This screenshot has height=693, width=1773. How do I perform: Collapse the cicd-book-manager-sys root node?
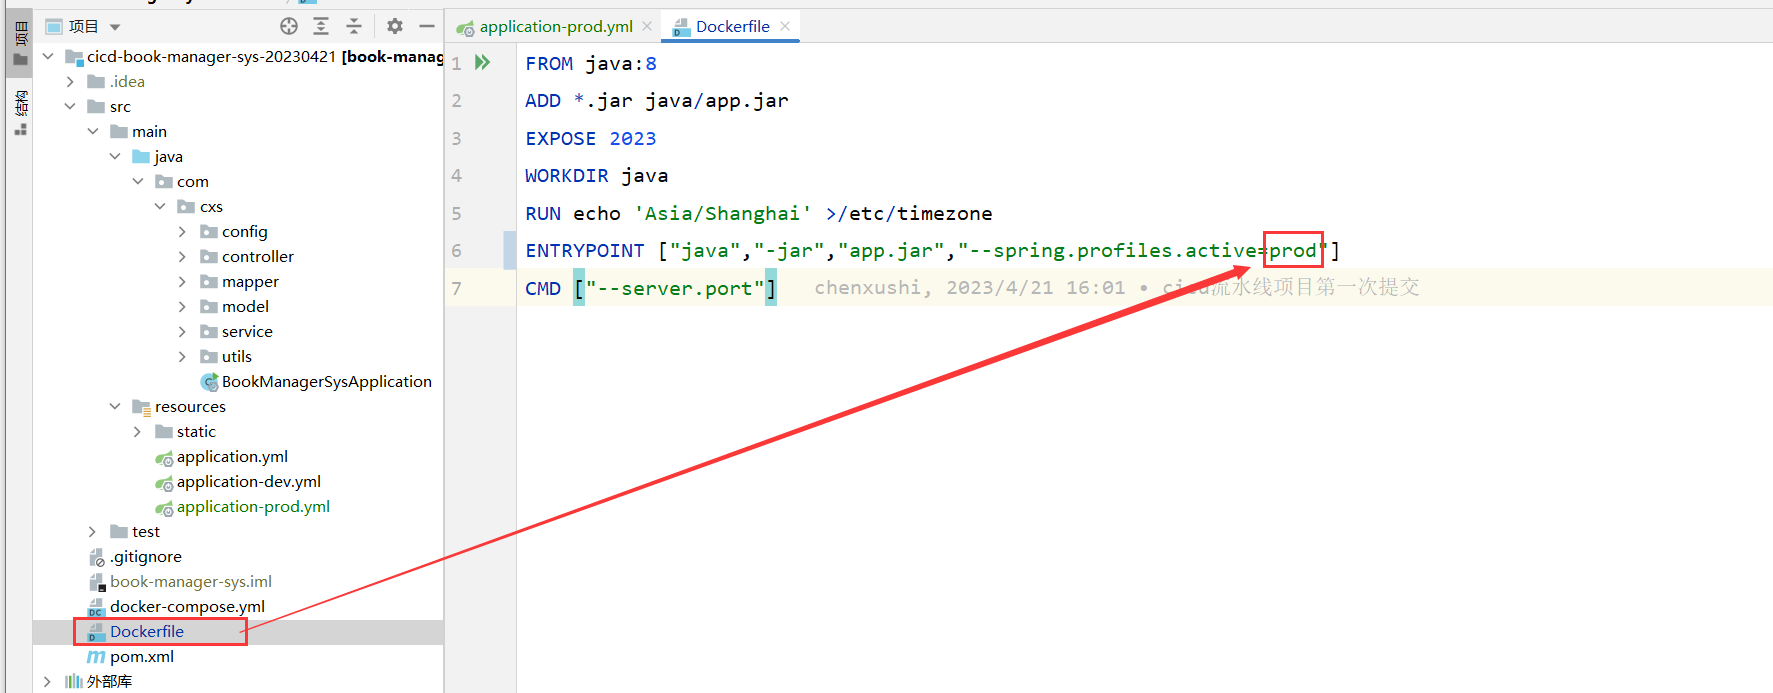tap(48, 56)
